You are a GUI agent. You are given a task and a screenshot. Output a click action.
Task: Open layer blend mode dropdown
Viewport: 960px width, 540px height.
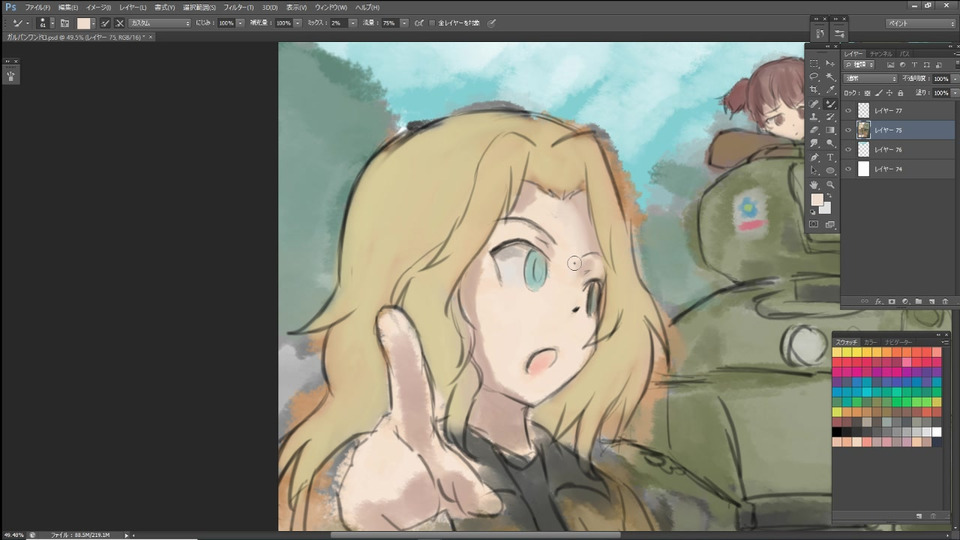(x=870, y=78)
